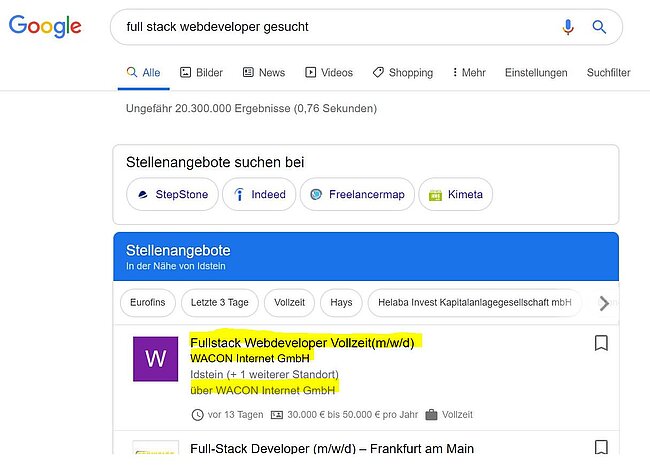
Task: Switch to the Bilder tab
Action: click(x=201, y=73)
